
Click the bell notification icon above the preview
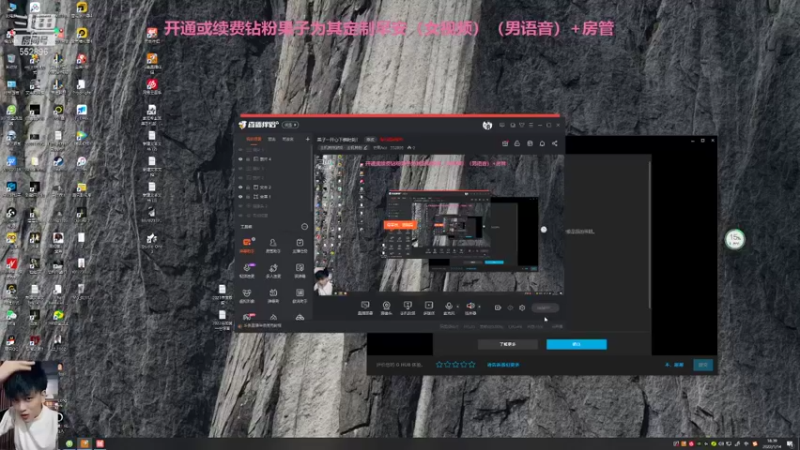pyautogui.click(x=542, y=144)
